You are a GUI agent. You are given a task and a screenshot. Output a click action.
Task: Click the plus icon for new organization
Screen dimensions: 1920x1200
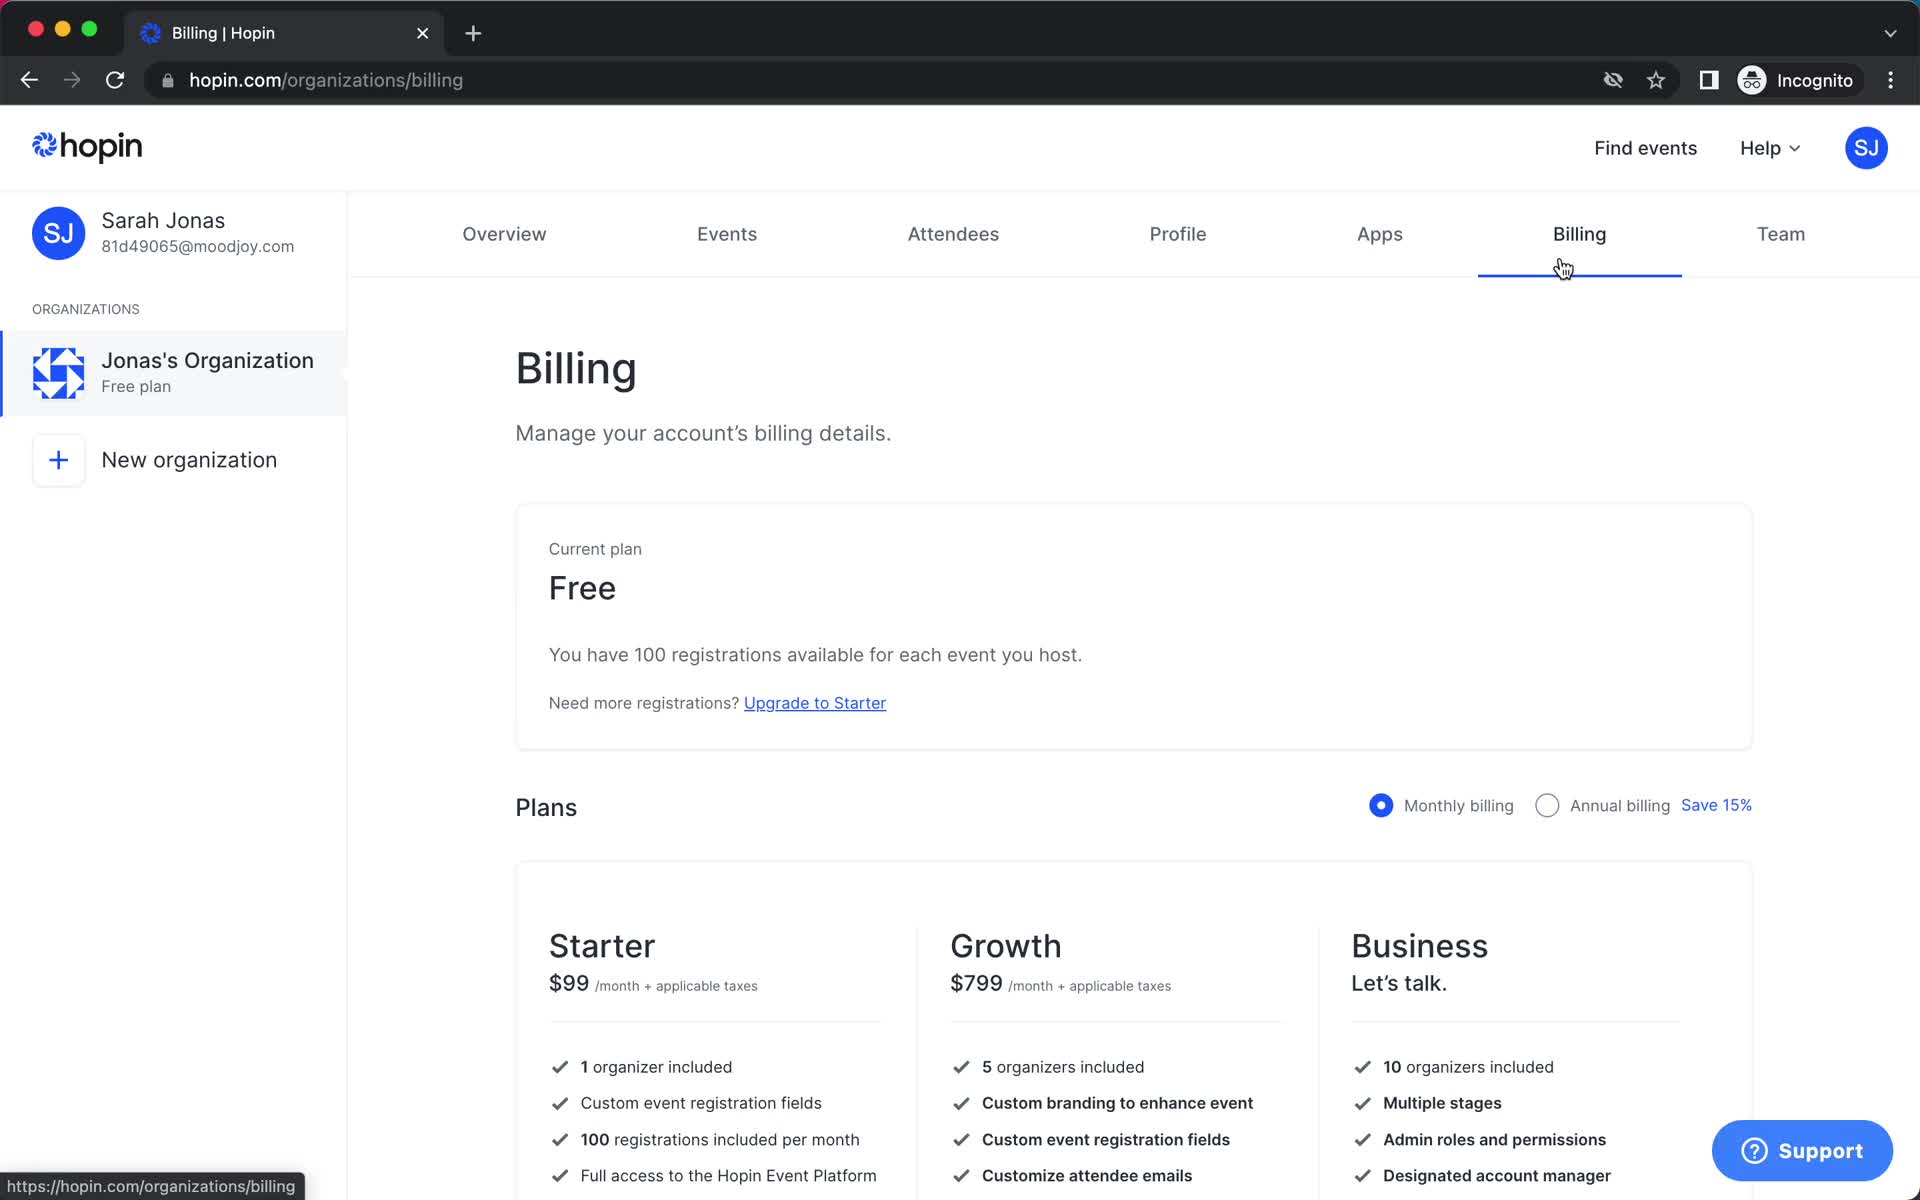[58, 460]
